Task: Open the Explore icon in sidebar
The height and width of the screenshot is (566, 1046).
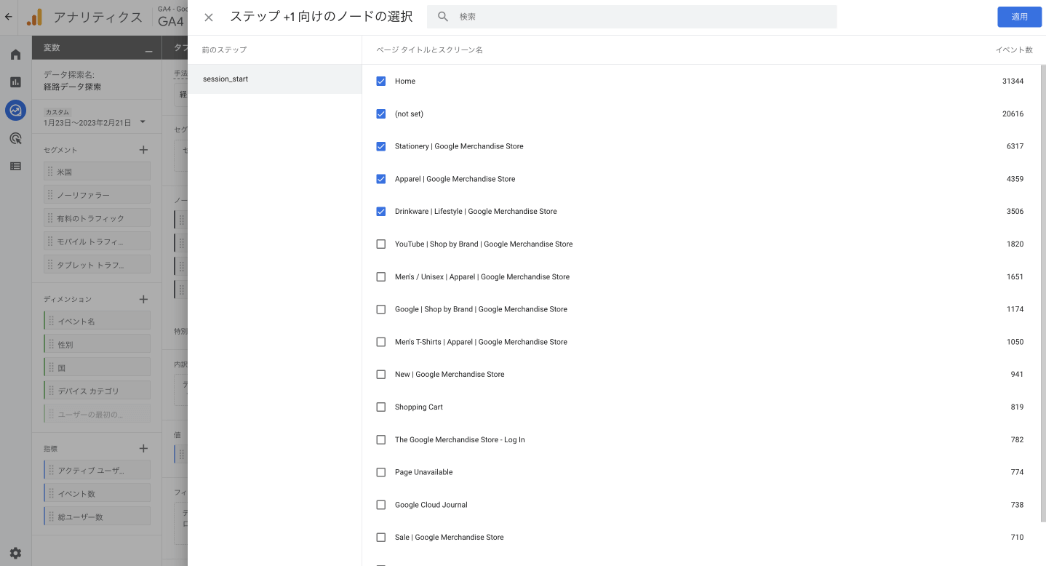Action: click(x=15, y=110)
